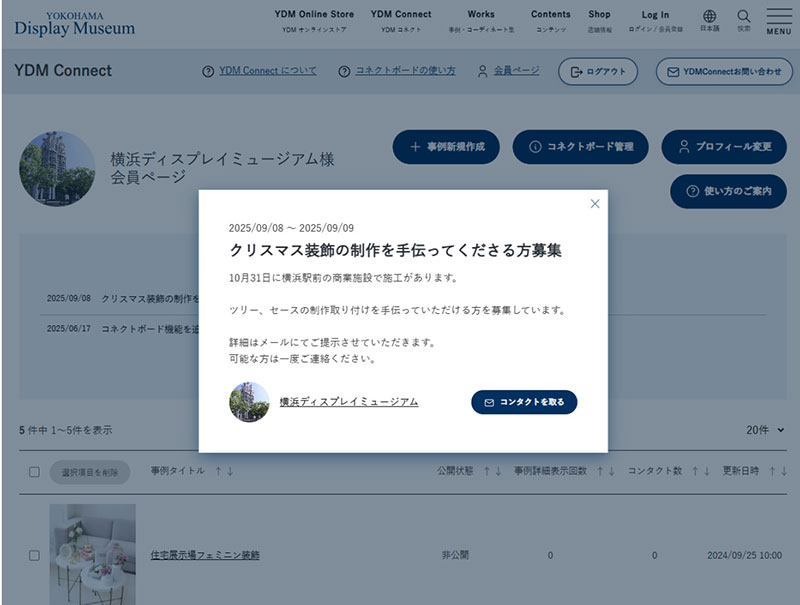Sort 事例タイトル descending with down arrow

tap(230, 471)
